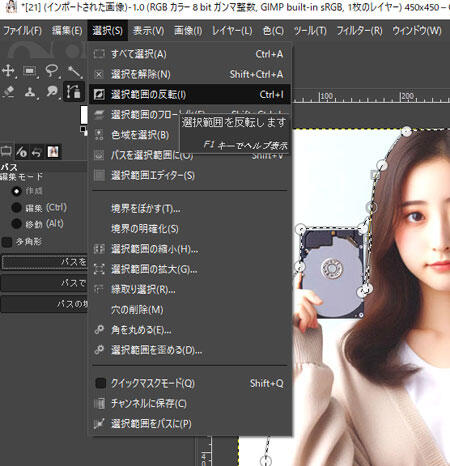Select the Paths tool
This screenshot has width=450, height=466.
[73, 91]
